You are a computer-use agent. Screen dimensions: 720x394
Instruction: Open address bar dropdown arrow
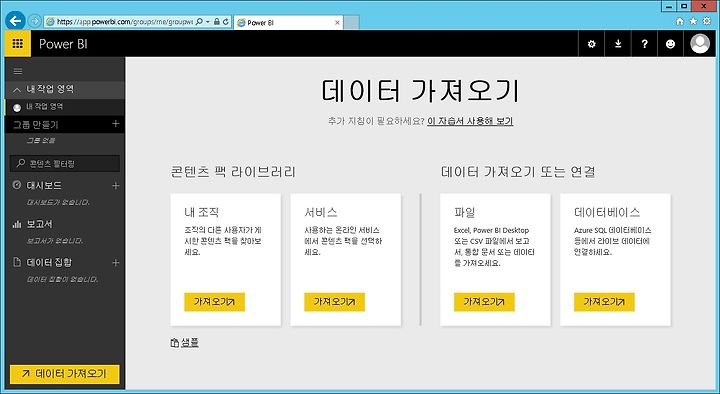[208, 22]
